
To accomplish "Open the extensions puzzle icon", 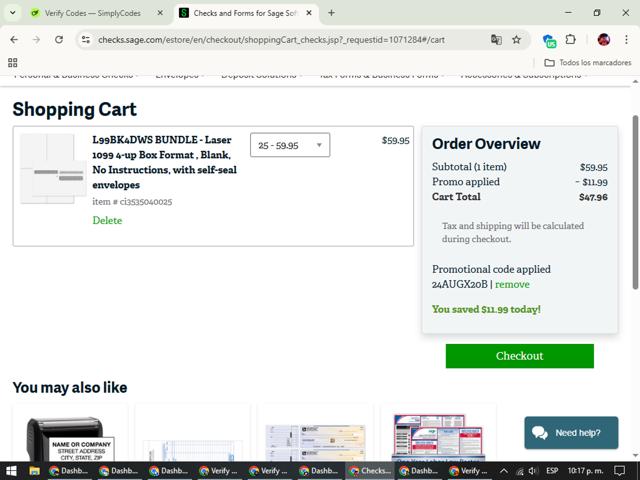I will point(571,40).
